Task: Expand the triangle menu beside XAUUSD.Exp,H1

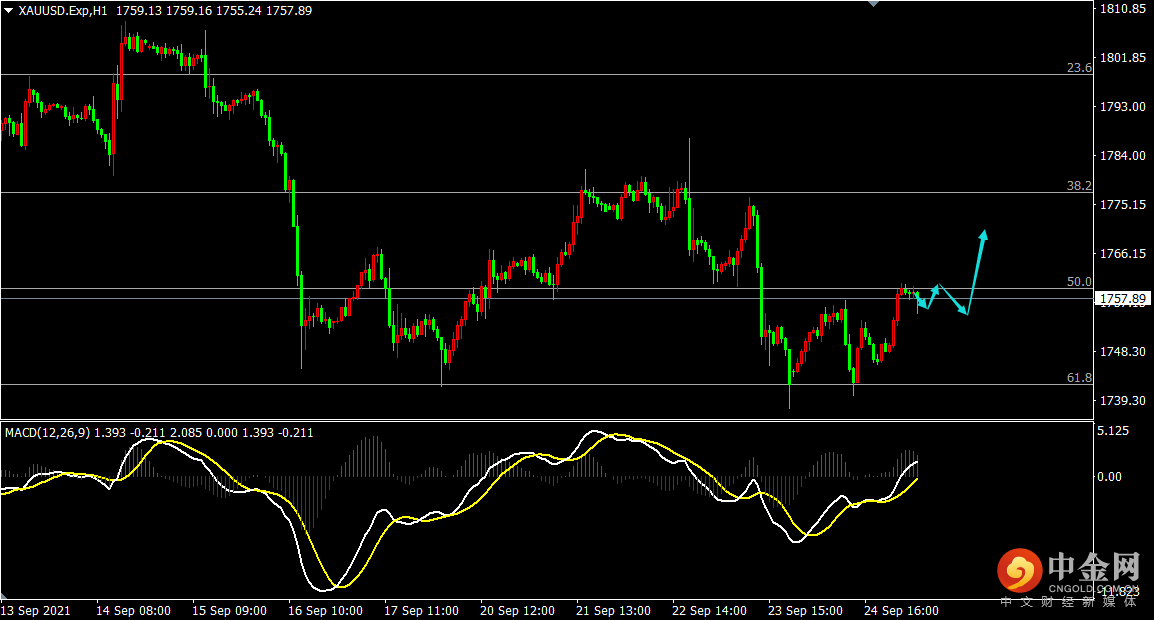Action: tap(9, 11)
